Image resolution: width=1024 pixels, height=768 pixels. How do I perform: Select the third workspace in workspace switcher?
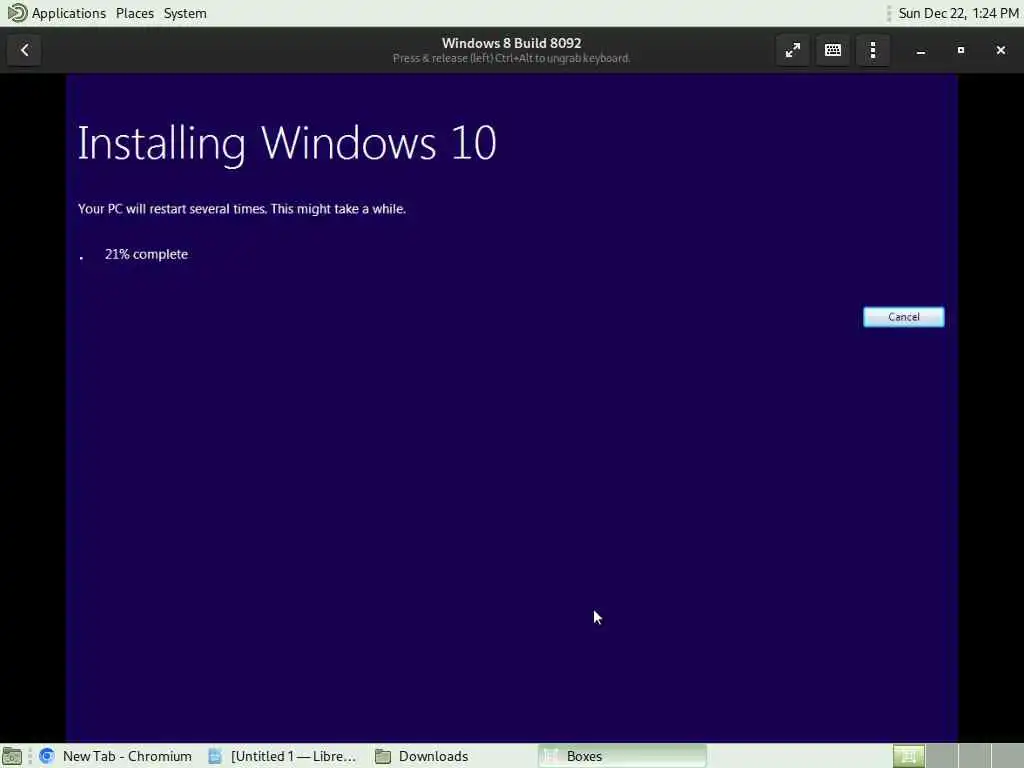click(x=974, y=756)
